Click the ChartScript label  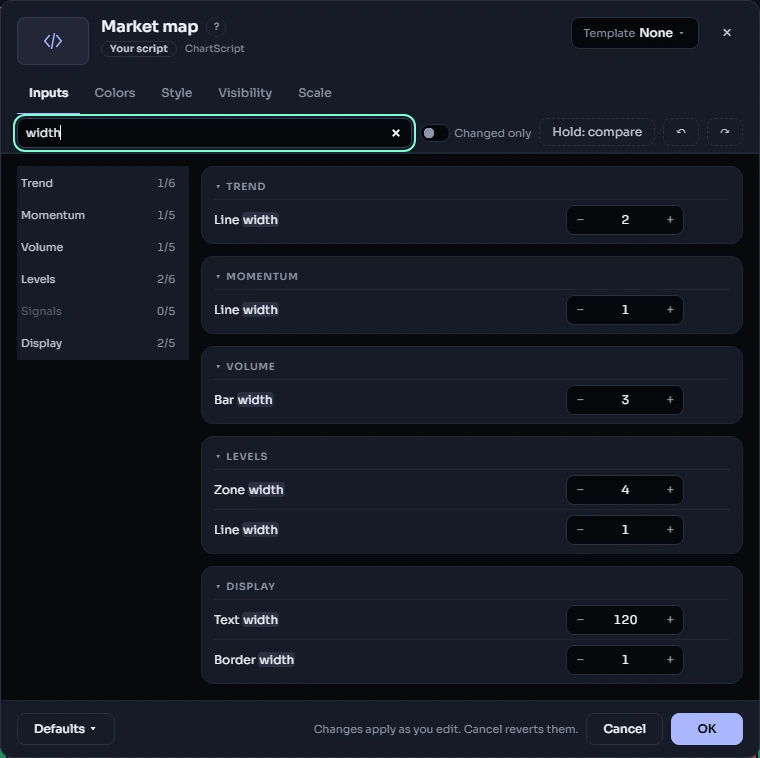pyautogui.click(x=215, y=48)
